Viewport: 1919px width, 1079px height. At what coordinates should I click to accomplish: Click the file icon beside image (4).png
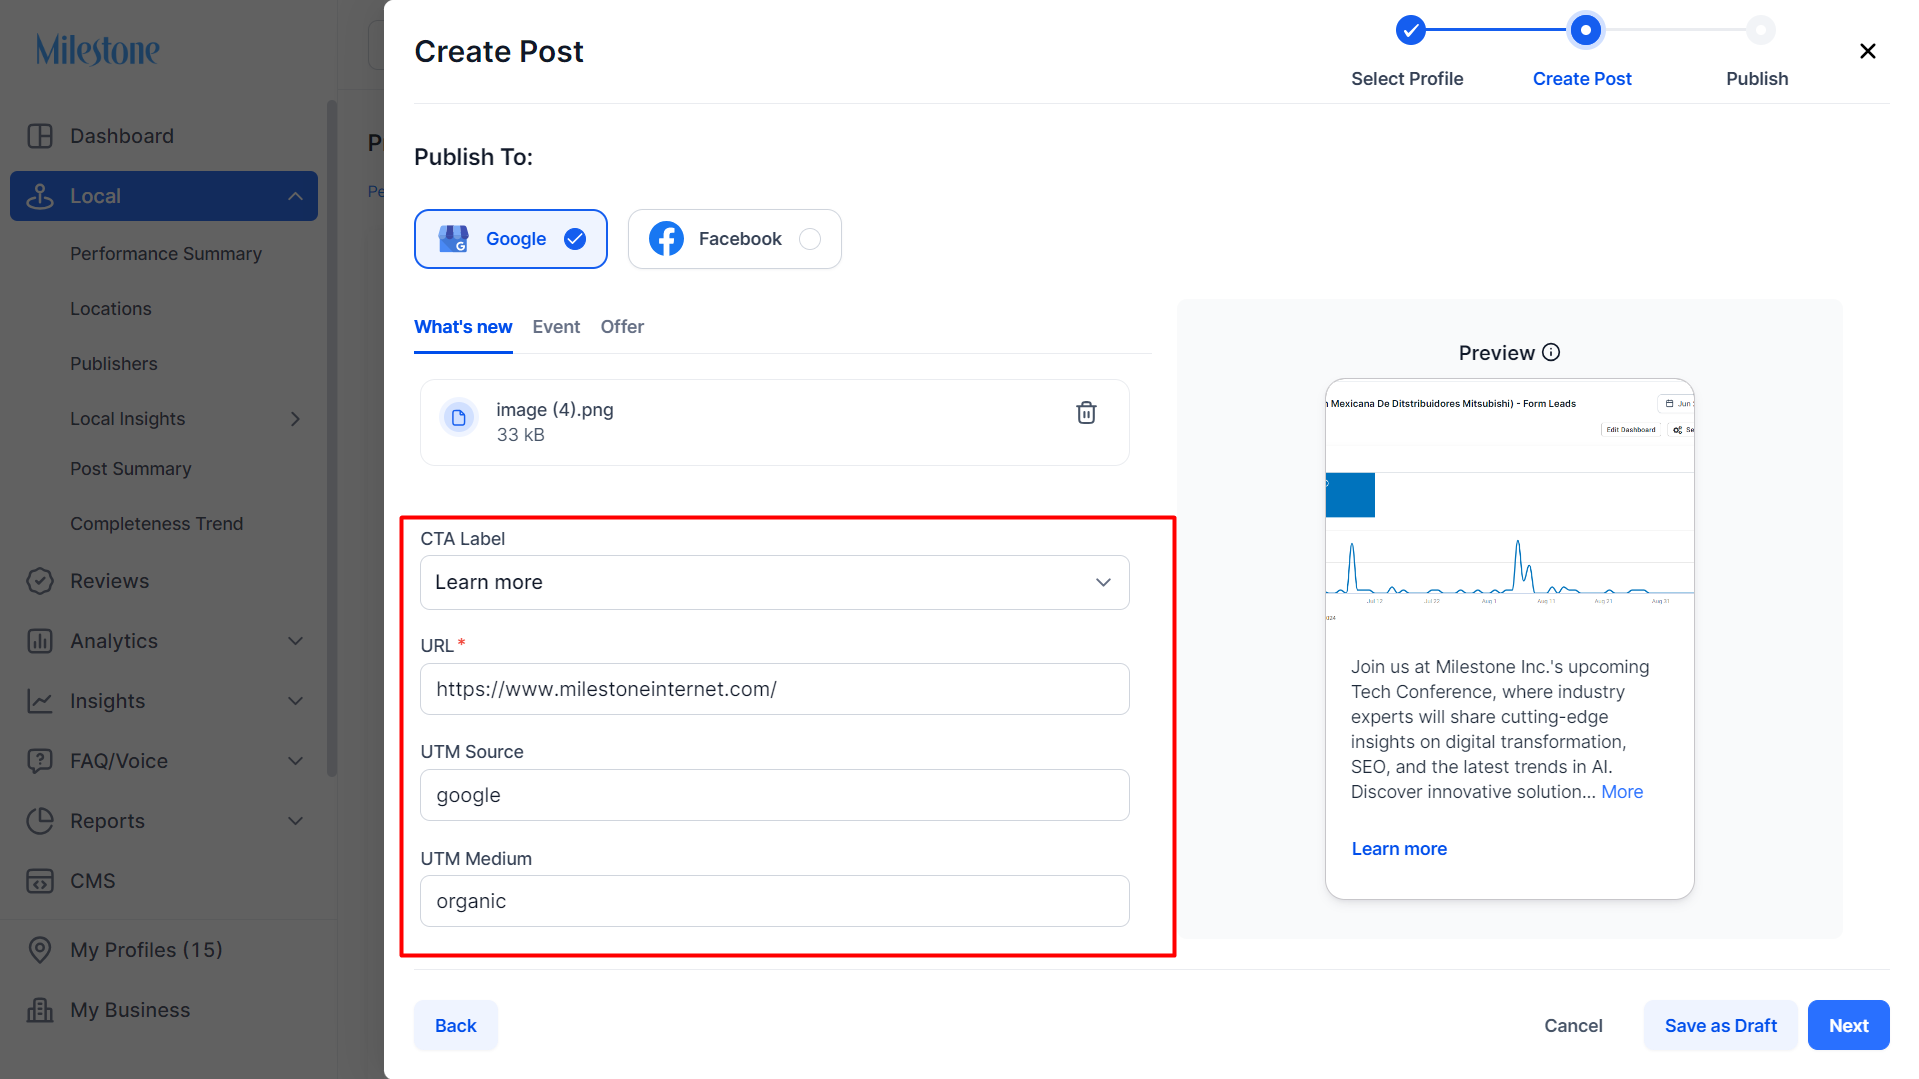459,418
